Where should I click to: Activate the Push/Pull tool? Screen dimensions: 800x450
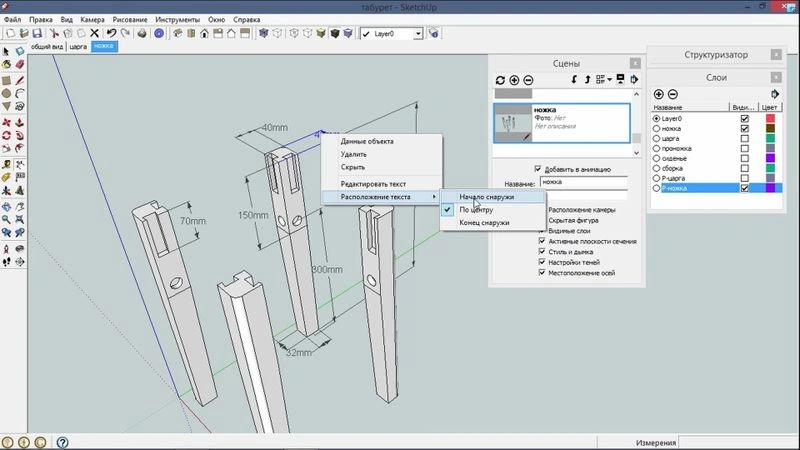pos(19,122)
